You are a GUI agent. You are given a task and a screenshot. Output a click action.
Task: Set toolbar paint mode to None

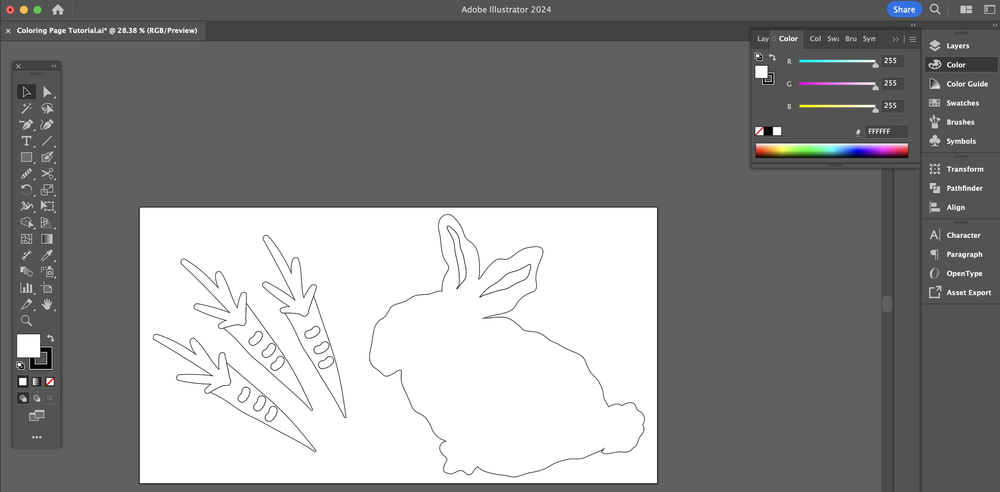tap(50, 382)
